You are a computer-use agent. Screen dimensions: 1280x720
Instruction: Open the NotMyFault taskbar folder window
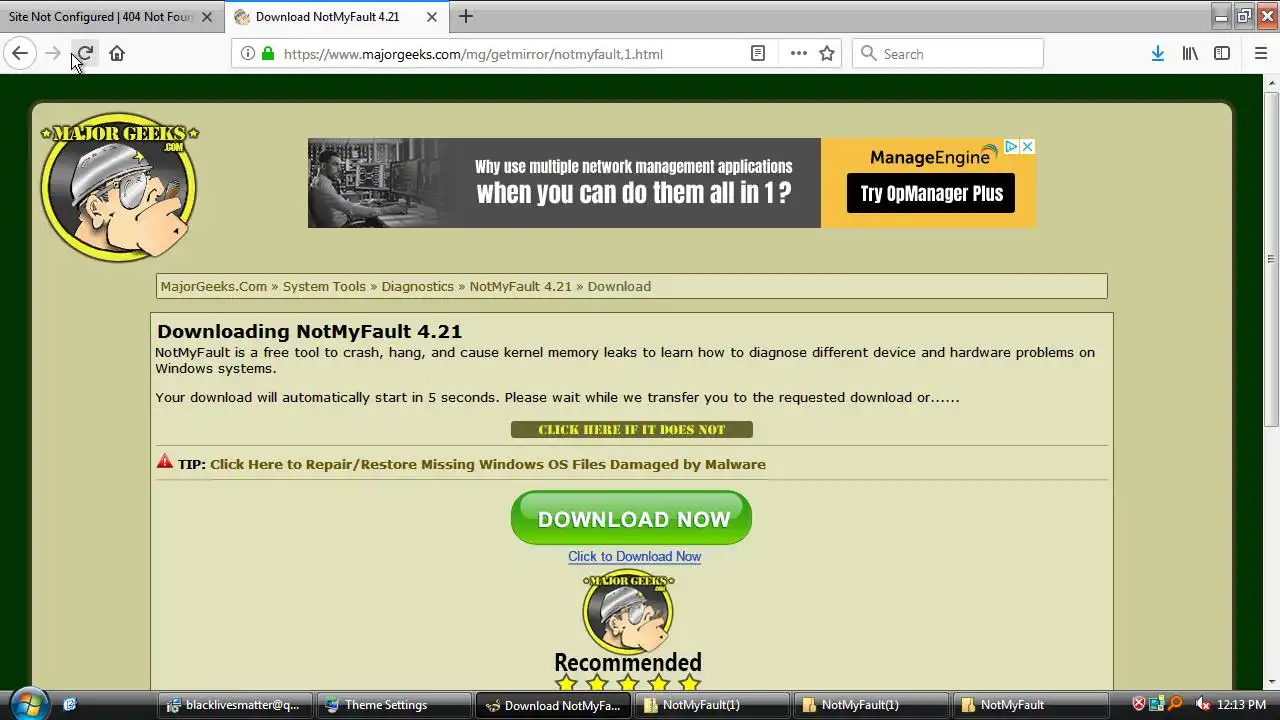pyautogui.click(x=1030, y=704)
